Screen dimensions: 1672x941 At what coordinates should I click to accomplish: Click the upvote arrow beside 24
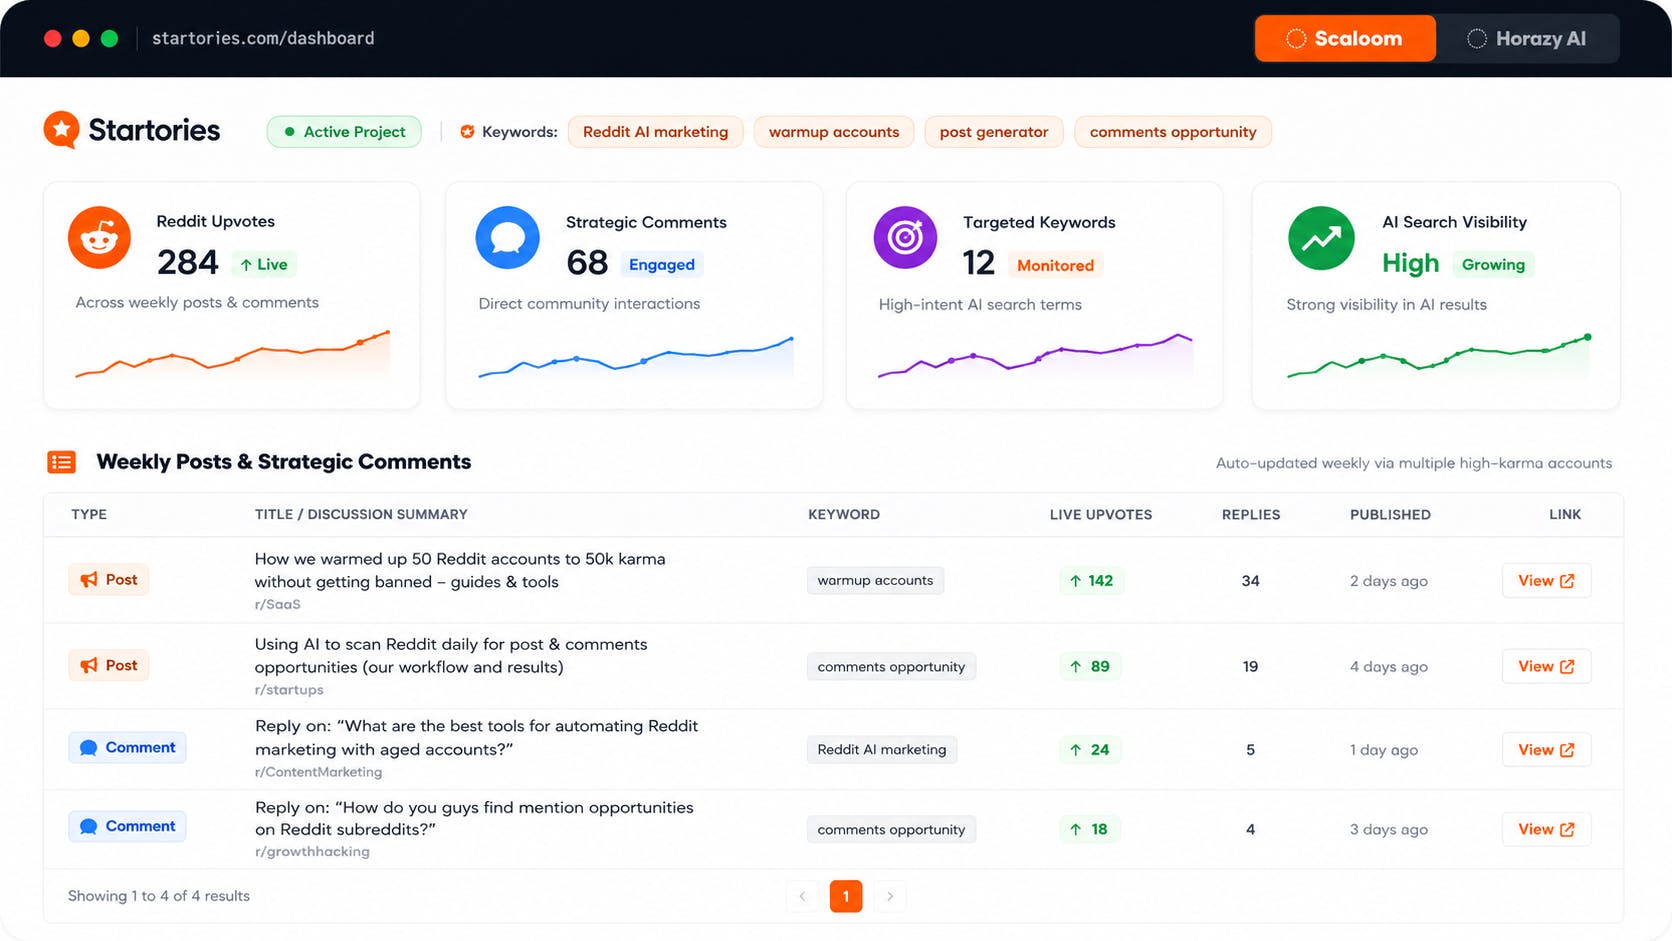tap(1075, 750)
